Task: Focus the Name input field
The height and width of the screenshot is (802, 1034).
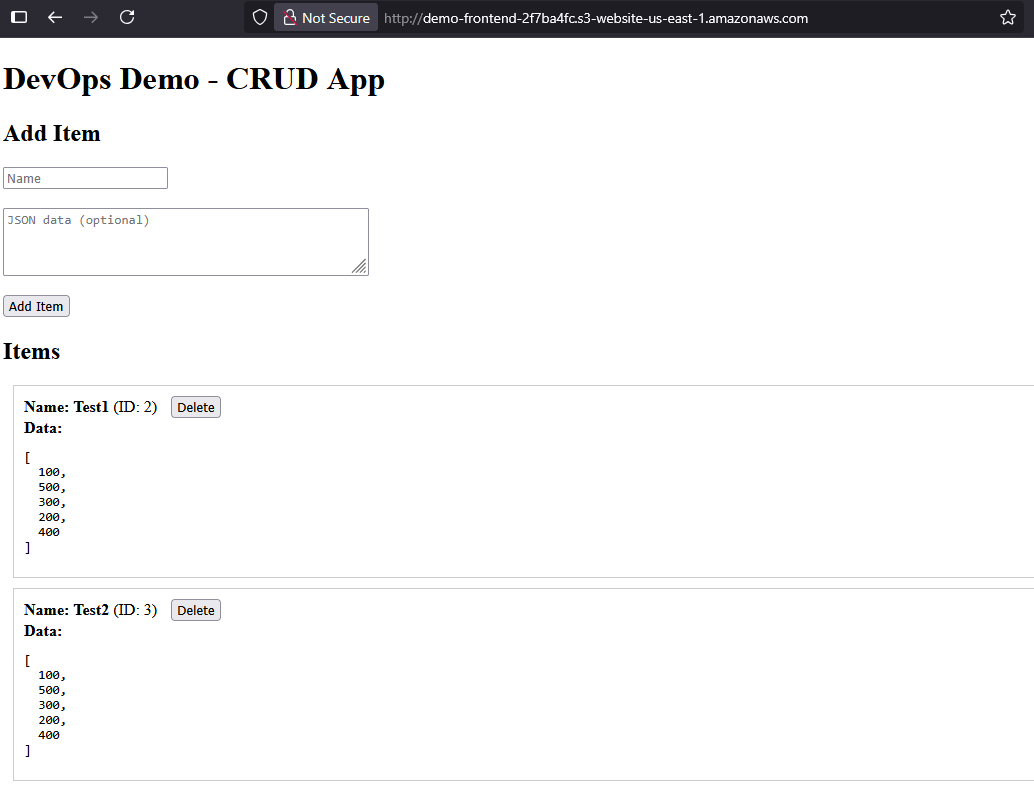Action: [86, 178]
